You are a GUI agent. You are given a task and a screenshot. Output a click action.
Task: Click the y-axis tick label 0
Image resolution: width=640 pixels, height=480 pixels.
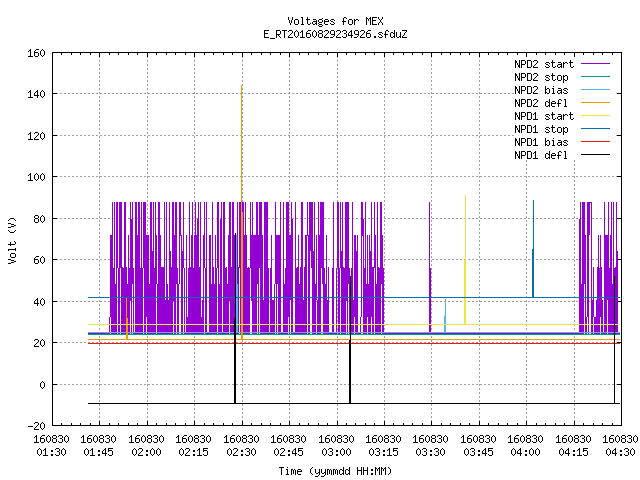(42, 384)
